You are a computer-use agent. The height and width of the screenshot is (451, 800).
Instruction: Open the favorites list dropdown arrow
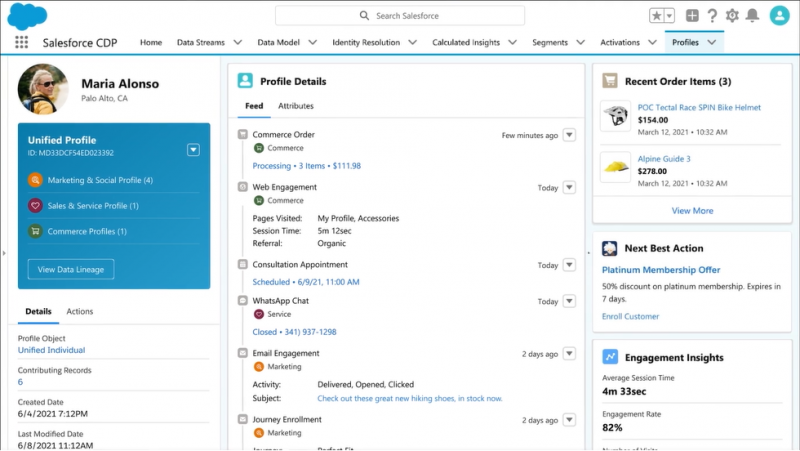tap(669, 16)
